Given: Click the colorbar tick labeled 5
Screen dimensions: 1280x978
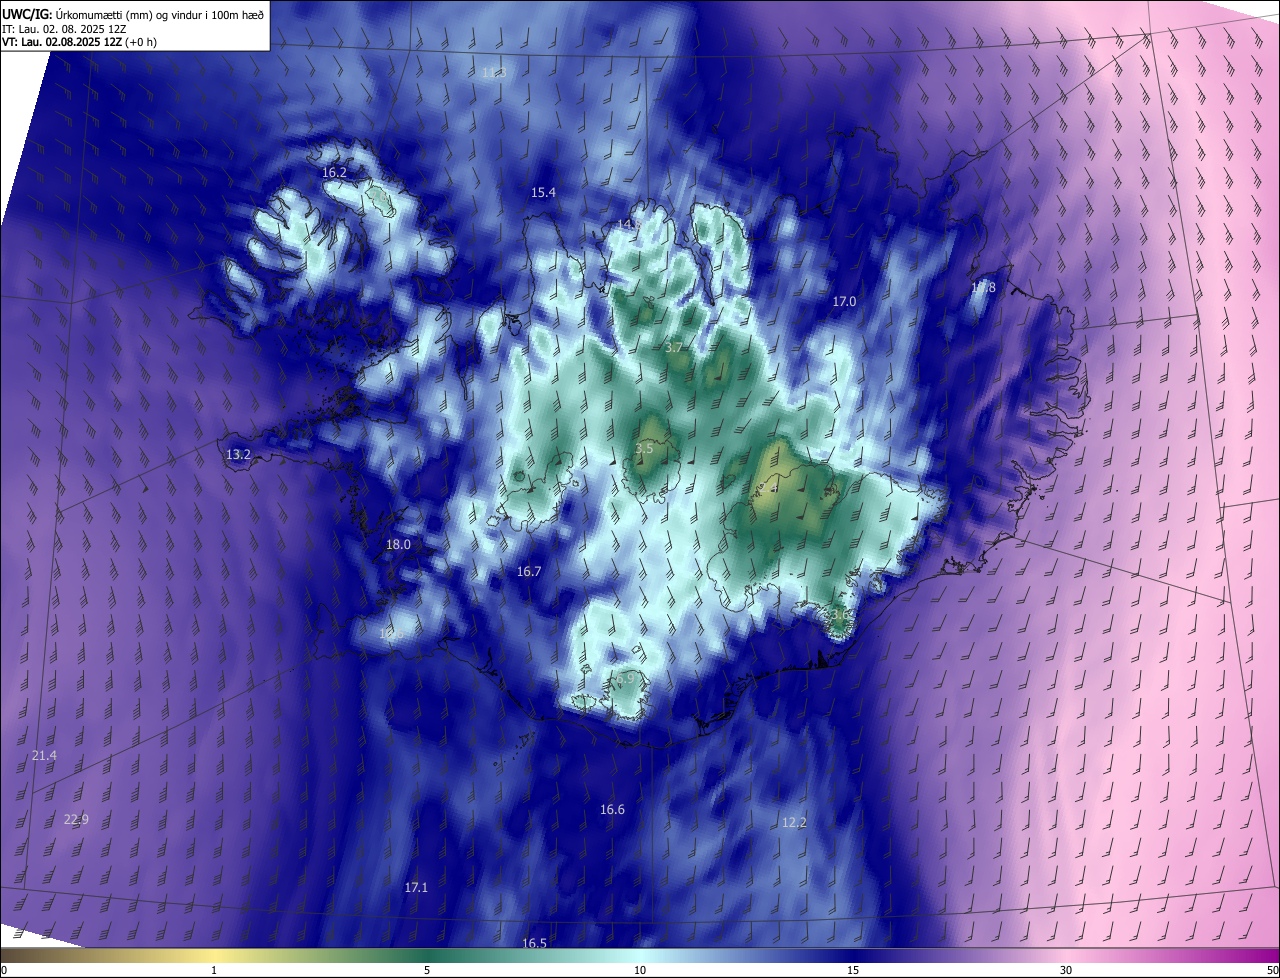Looking at the screenshot, I should coord(427,971).
